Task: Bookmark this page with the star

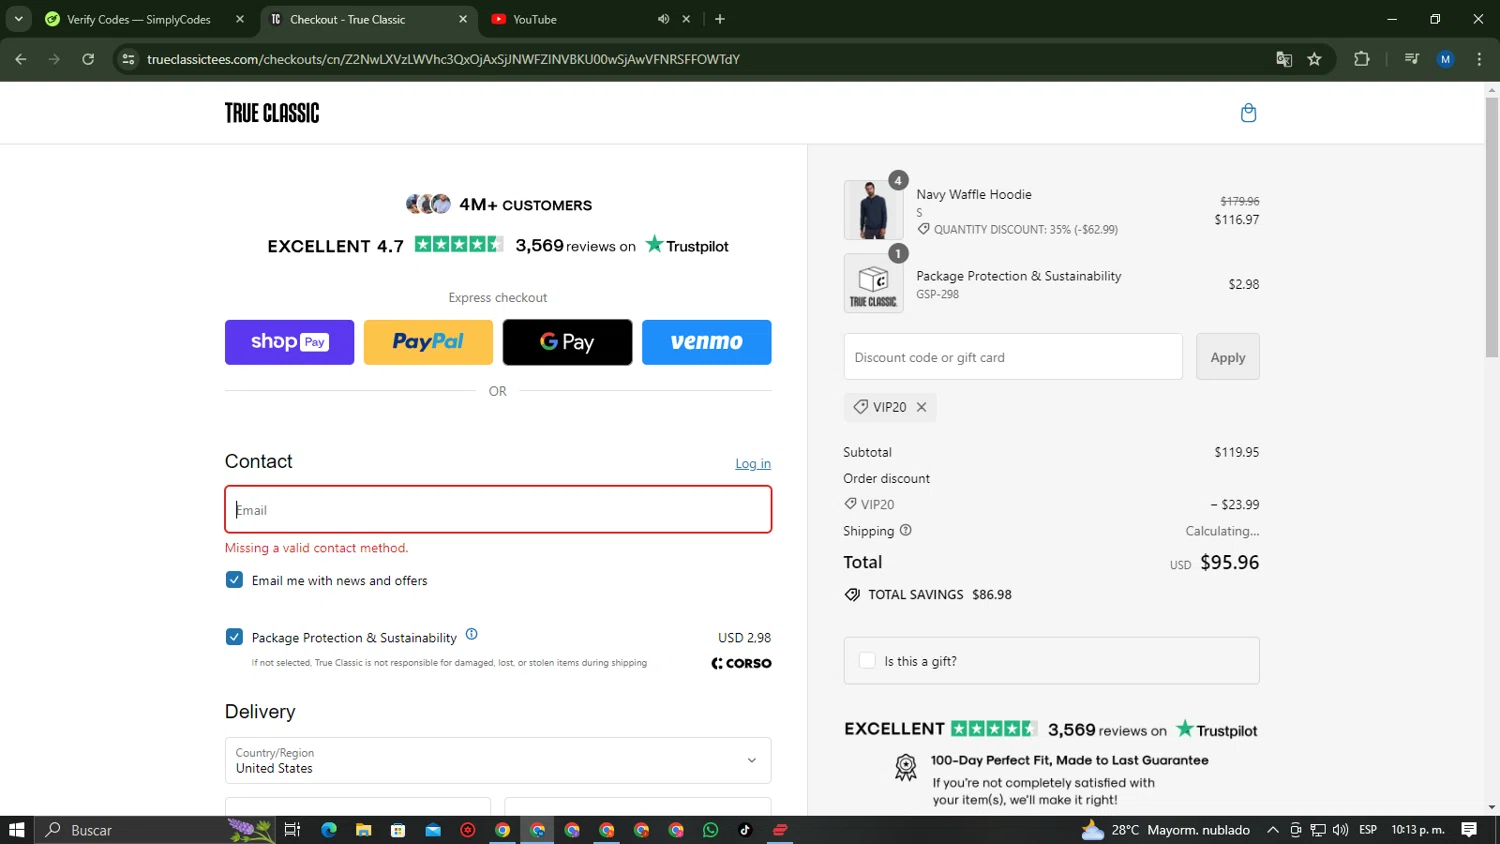Action: (1315, 59)
